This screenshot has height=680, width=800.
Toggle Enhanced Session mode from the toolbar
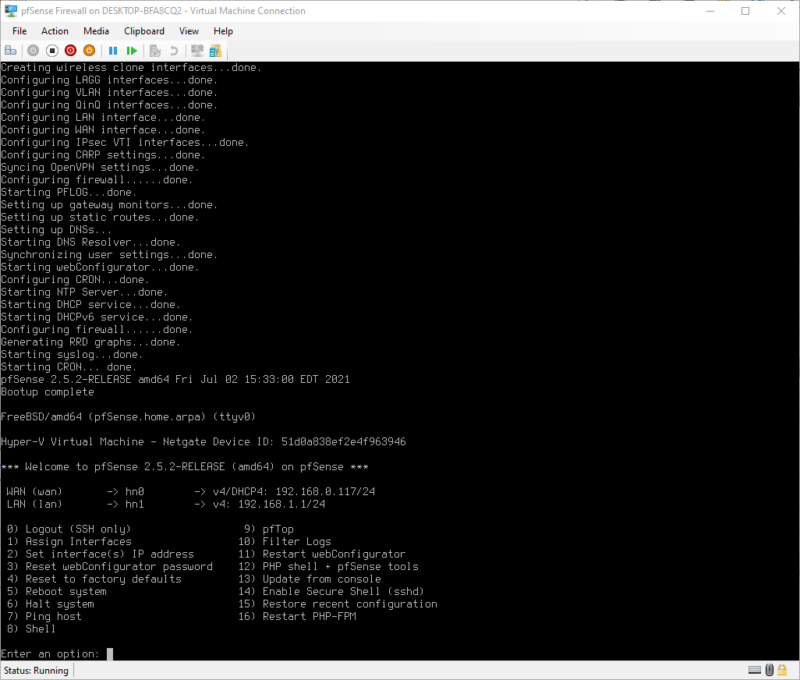196,50
